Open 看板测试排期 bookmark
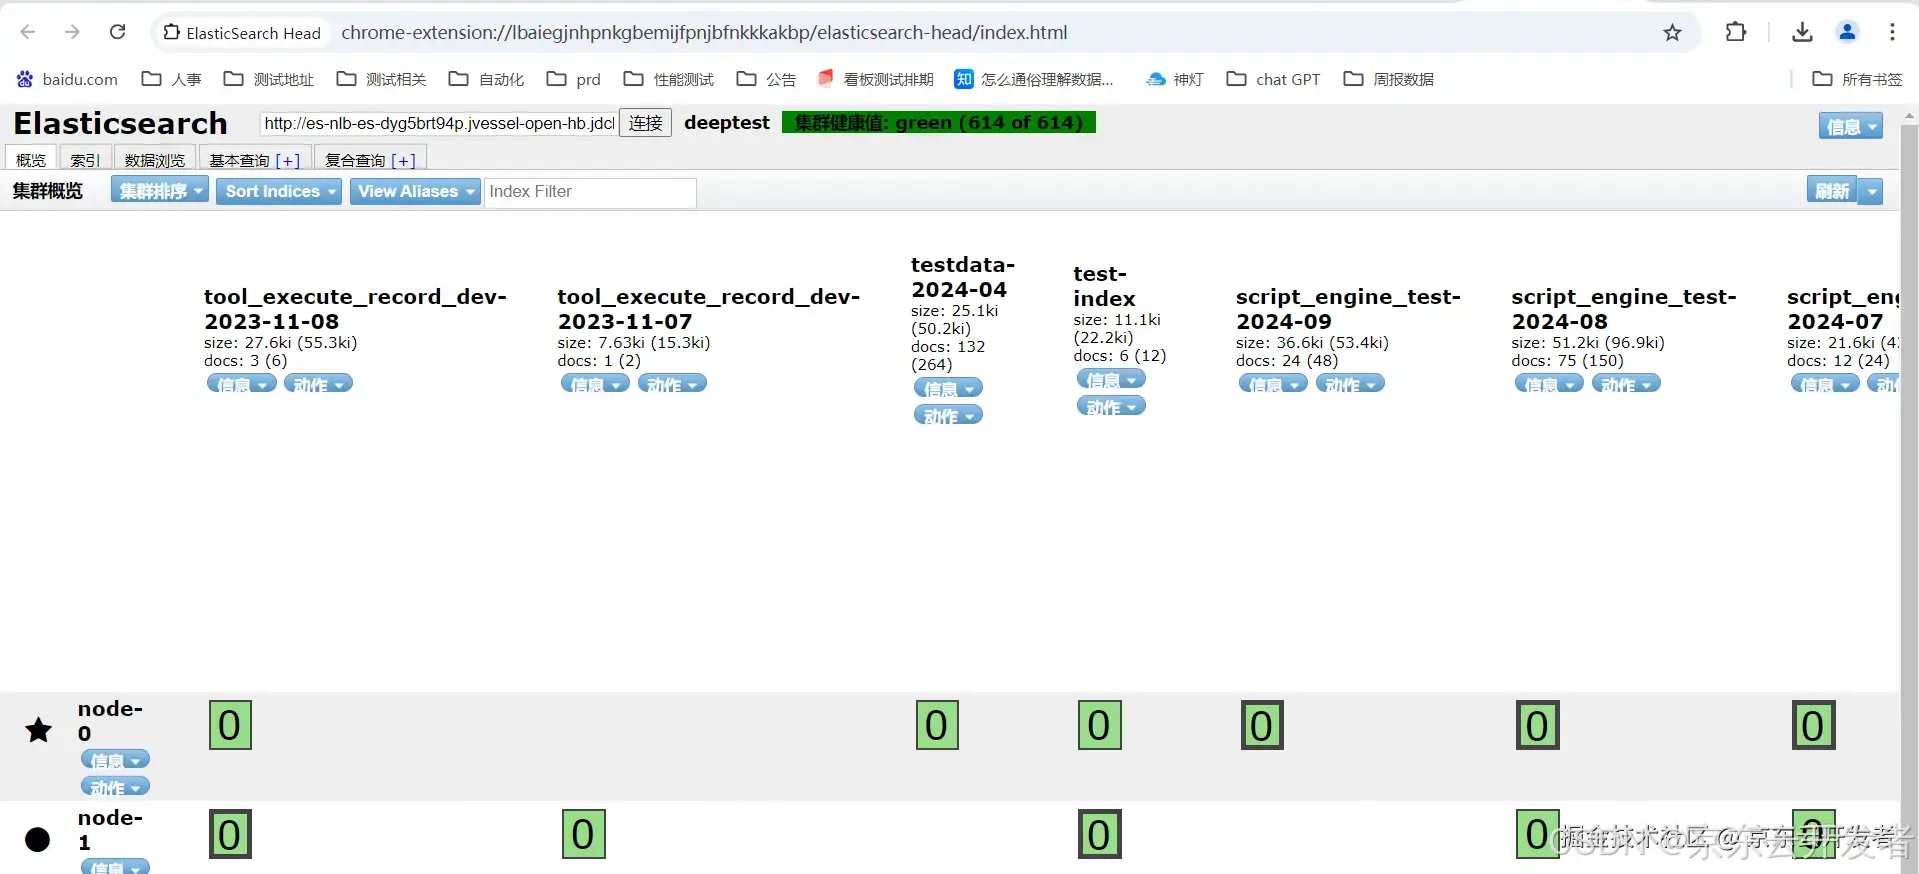This screenshot has height=874, width=1919. pyautogui.click(x=875, y=79)
